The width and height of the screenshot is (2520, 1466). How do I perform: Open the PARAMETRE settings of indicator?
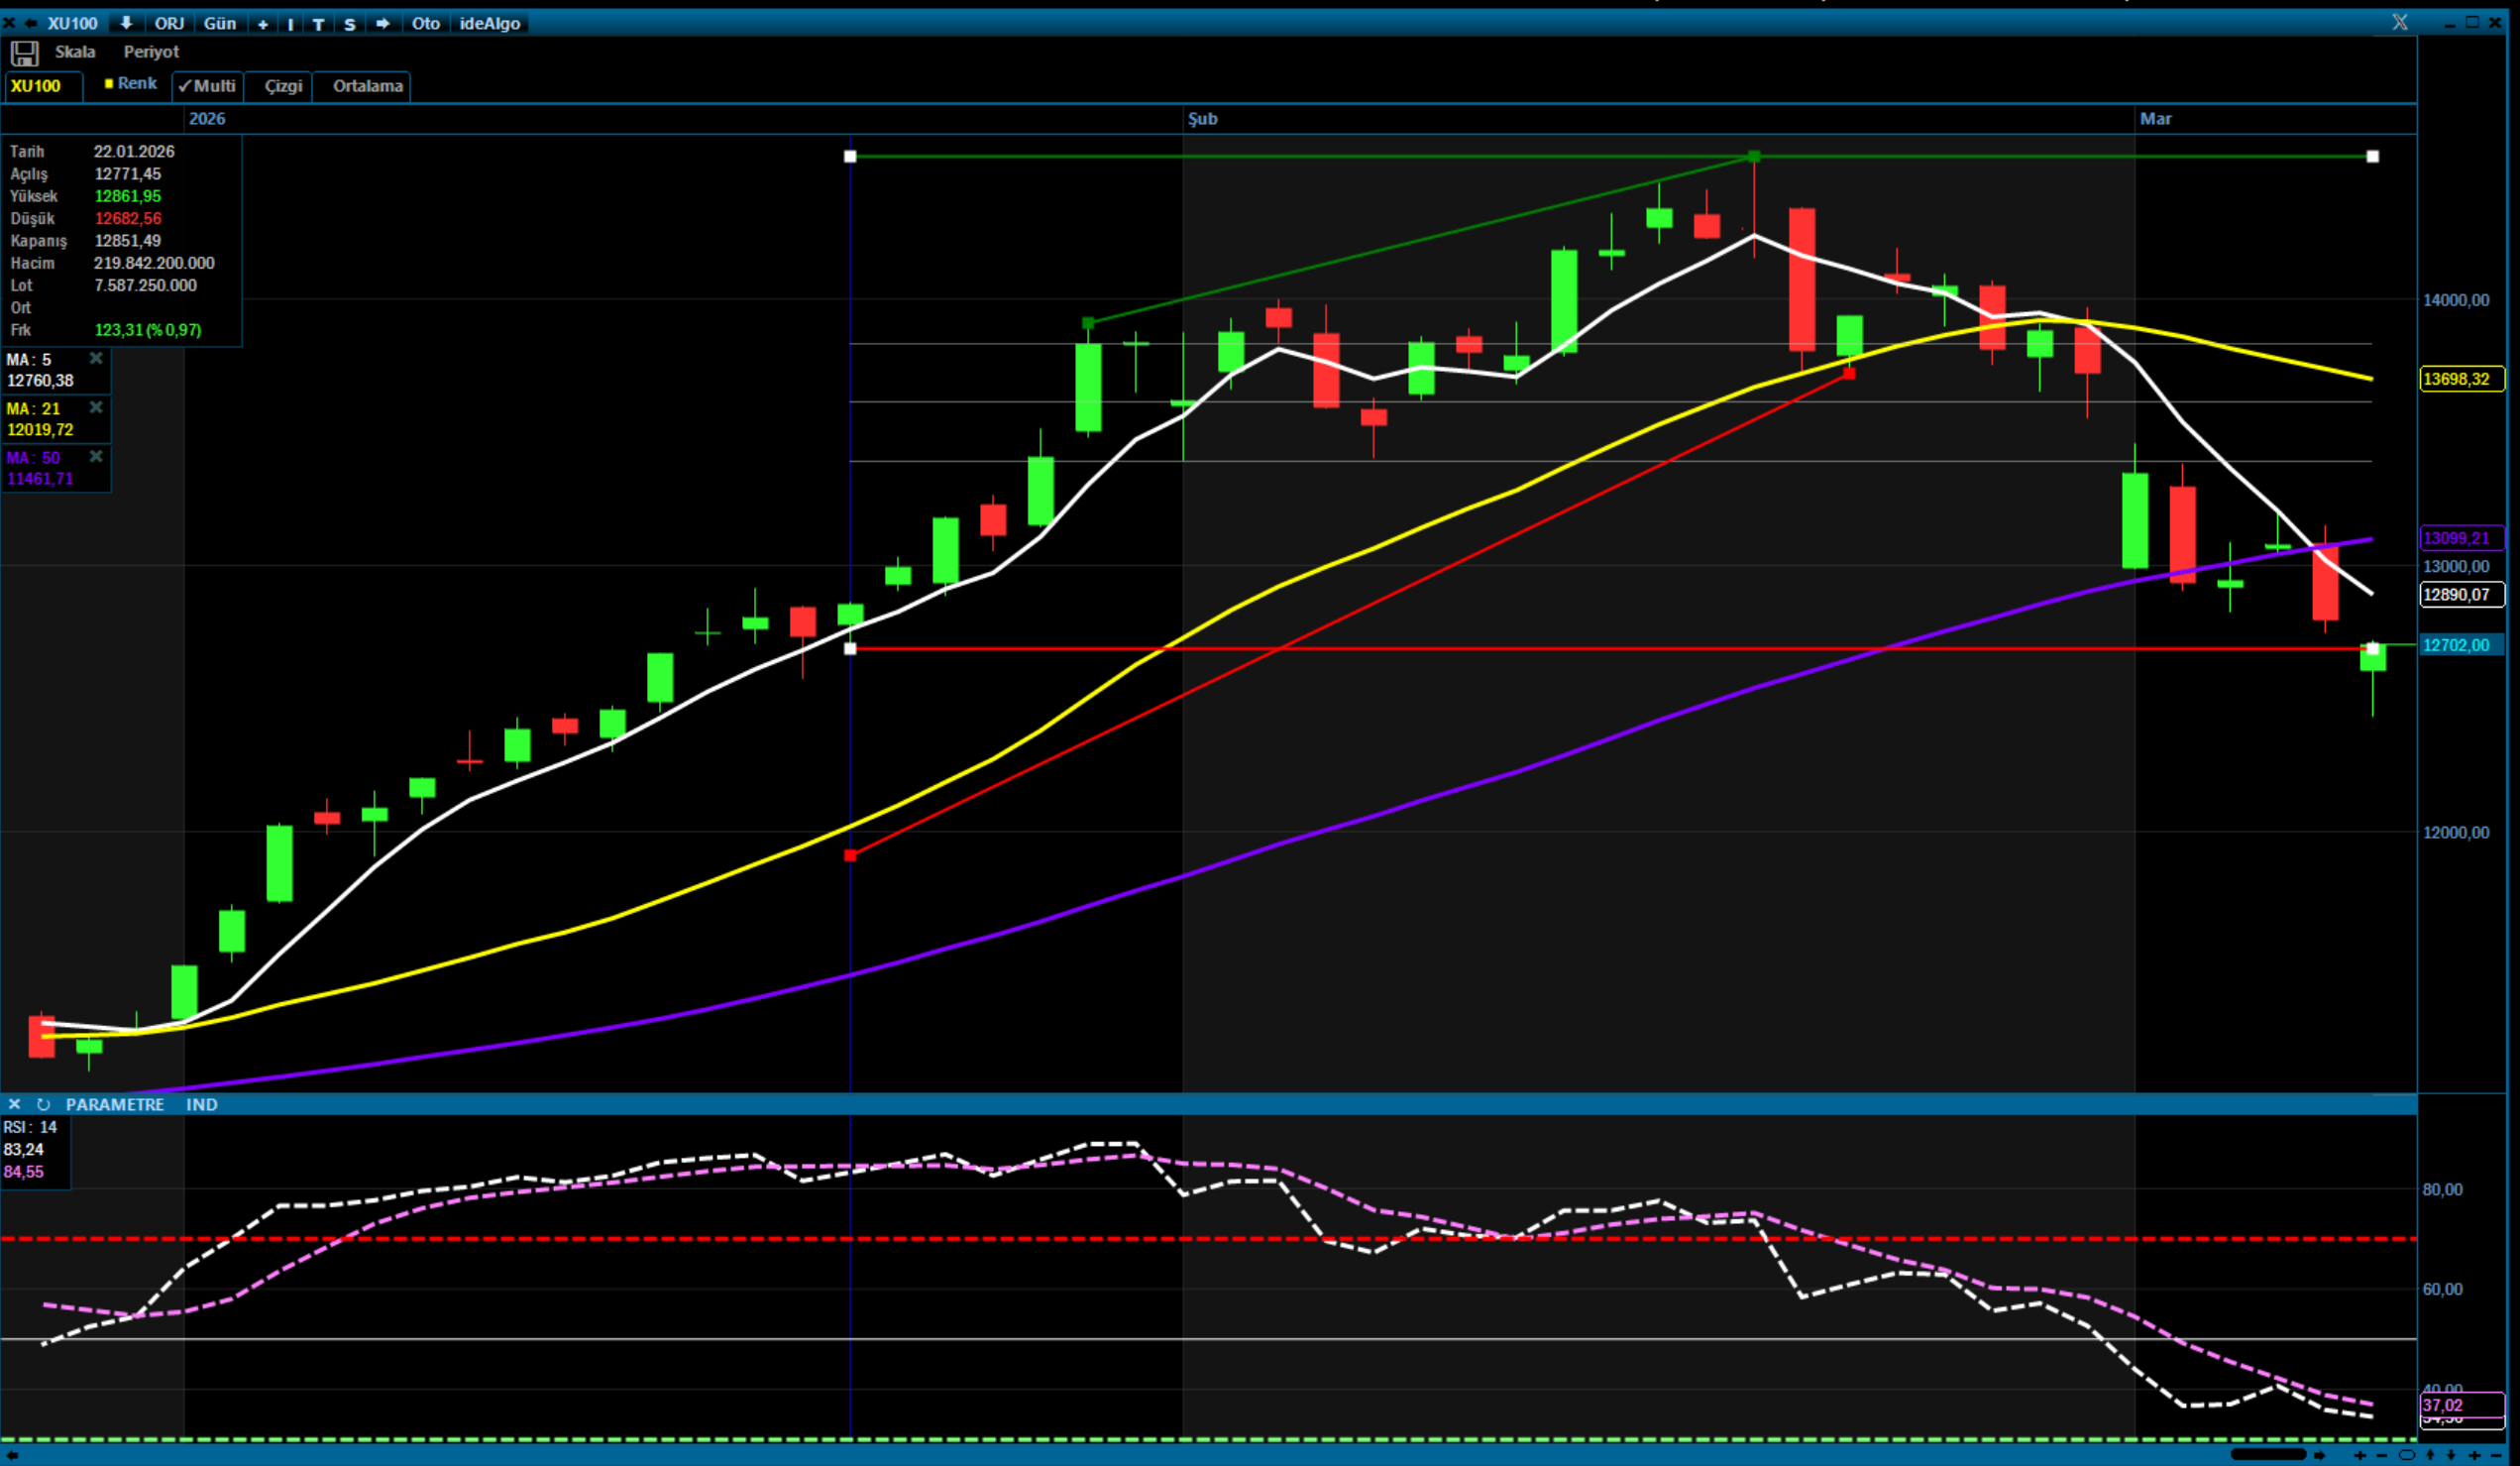coord(114,1104)
